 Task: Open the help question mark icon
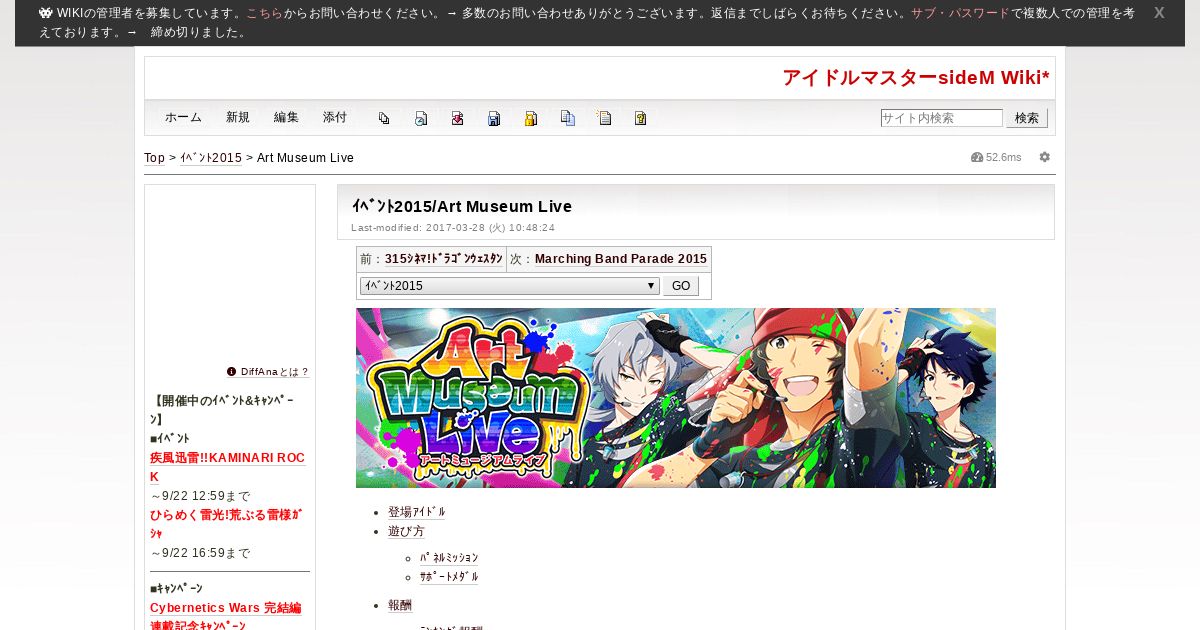pos(640,118)
